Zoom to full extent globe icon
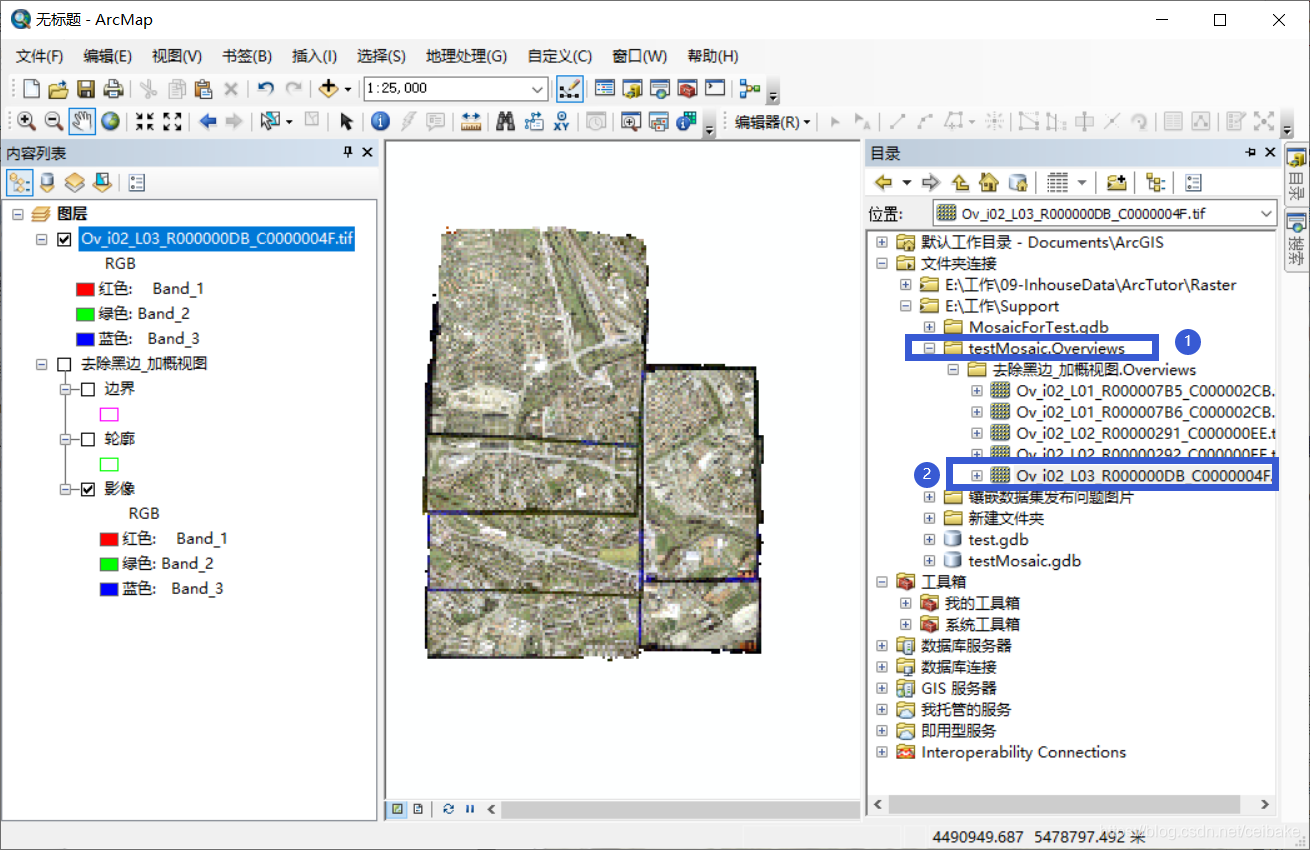This screenshot has height=850, width=1310. point(110,121)
